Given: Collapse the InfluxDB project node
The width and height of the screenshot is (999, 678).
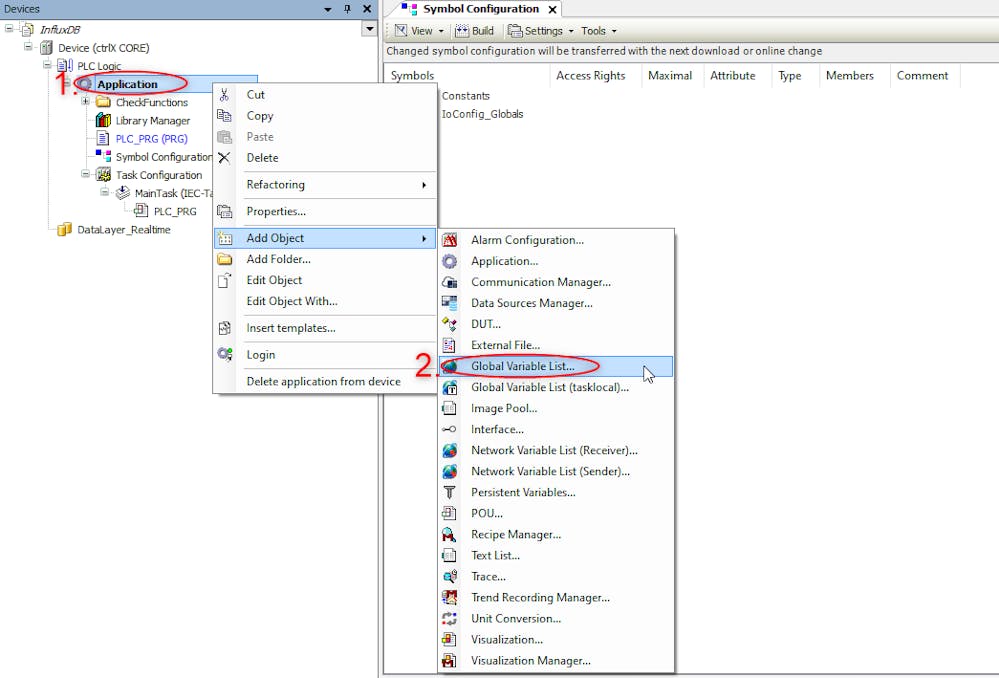Looking at the screenshot, I should (x=9, y=29).
